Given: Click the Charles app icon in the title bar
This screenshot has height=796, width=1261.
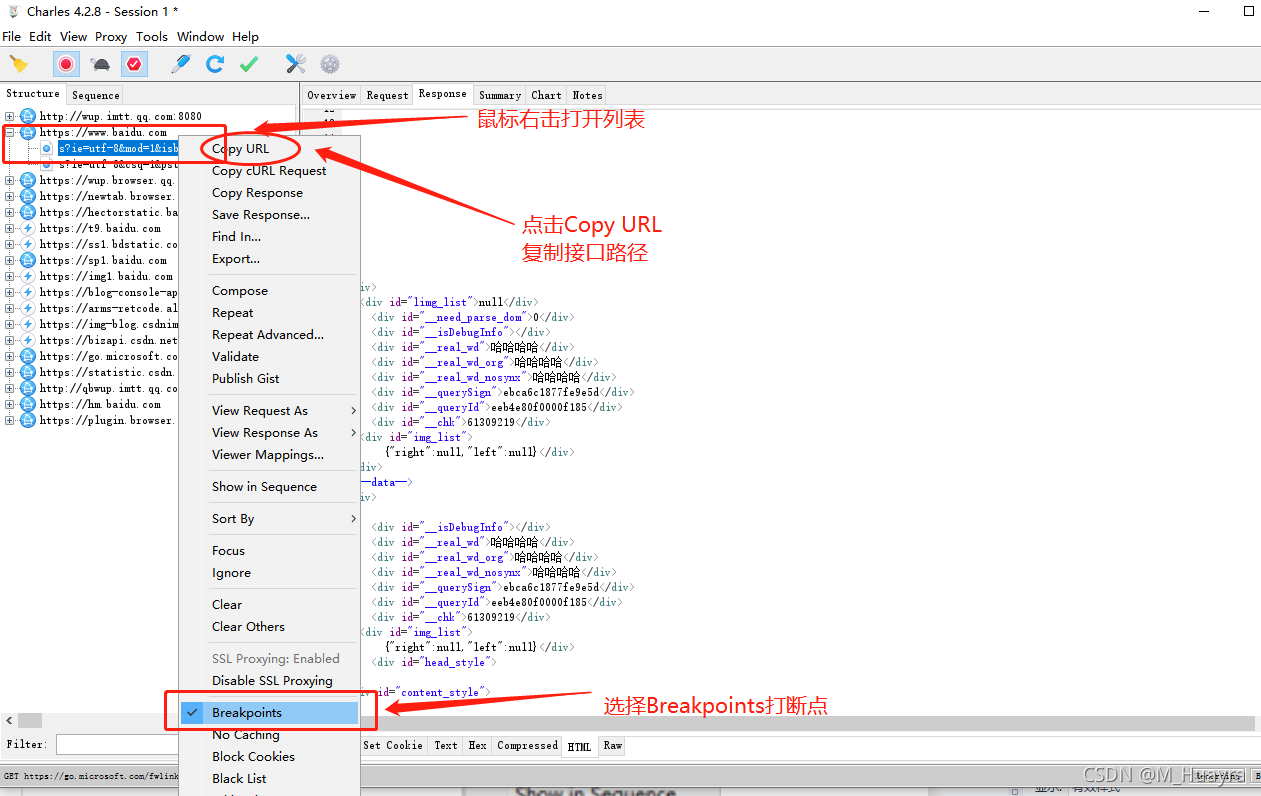Looking at the screenshot, I should point(12,11).
